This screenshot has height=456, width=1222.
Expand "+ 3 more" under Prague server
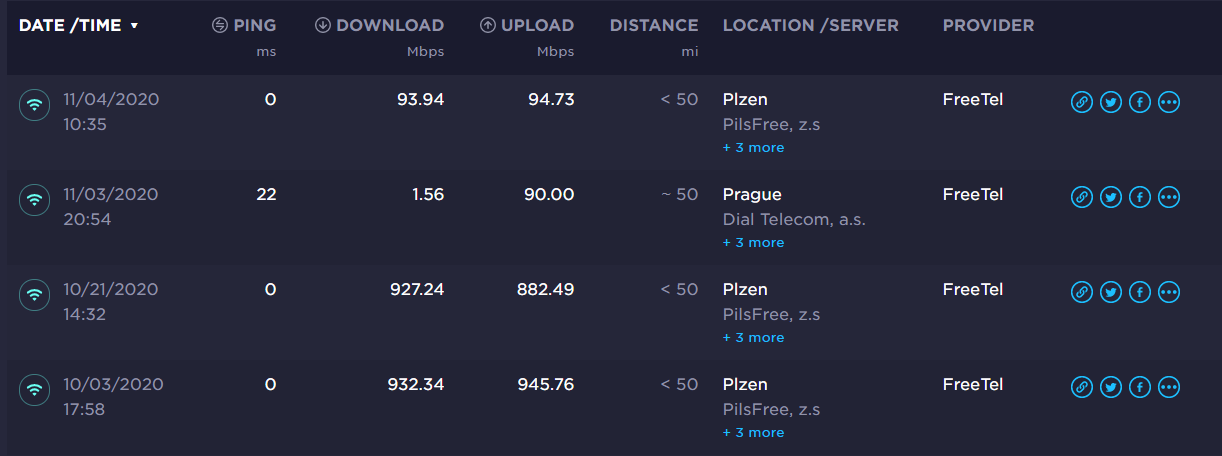(x=753, y=243)
